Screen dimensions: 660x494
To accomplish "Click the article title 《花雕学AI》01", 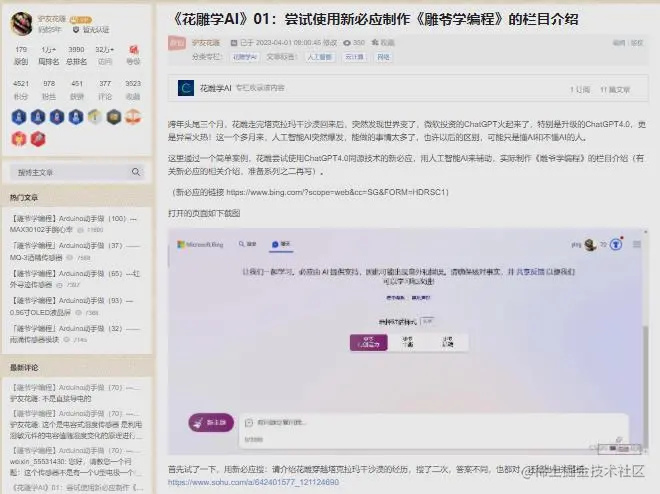I will point(375,19).
